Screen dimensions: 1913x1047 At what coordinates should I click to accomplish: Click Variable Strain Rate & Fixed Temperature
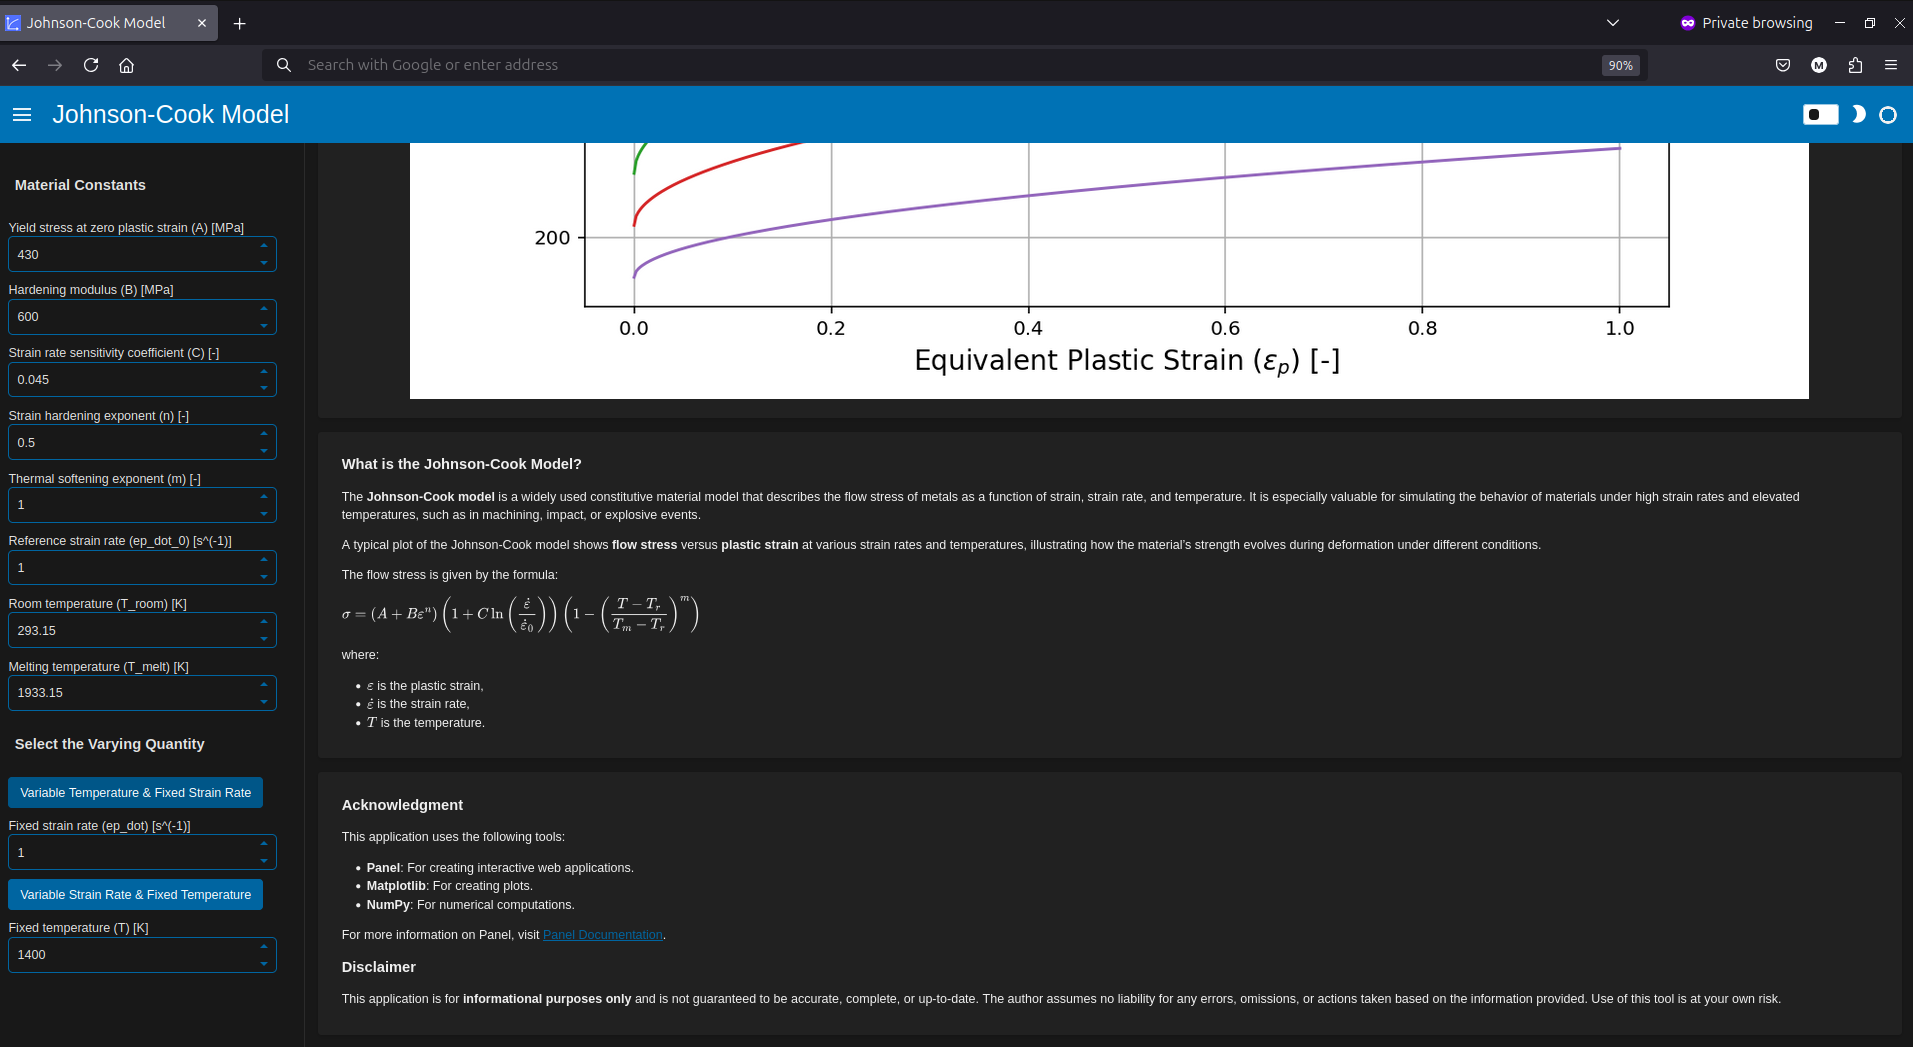tap(135, 895)
